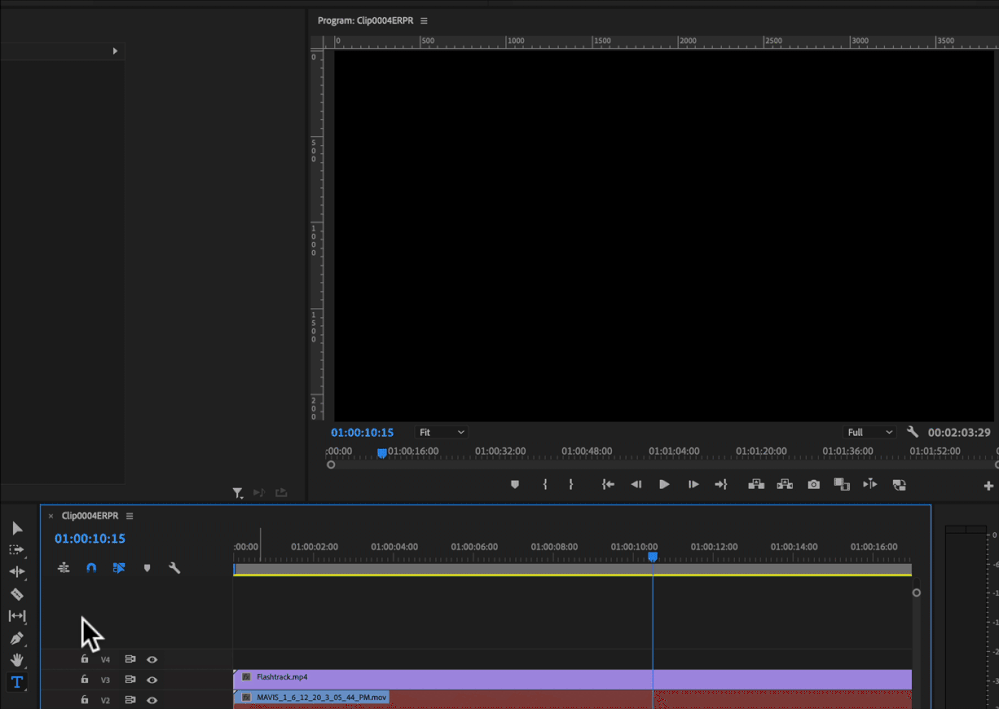Image resolution: width=999 pixels, height=709 pixels.
Task: Hide the V3 track with eye icon
Action: click(152, 680)
